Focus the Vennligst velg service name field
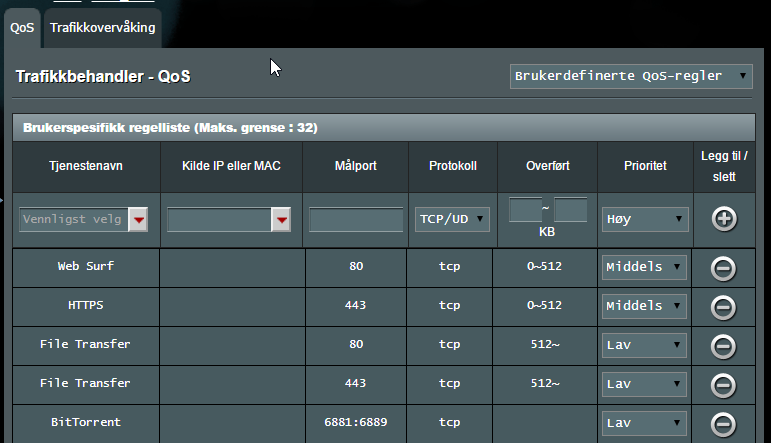 74,219
